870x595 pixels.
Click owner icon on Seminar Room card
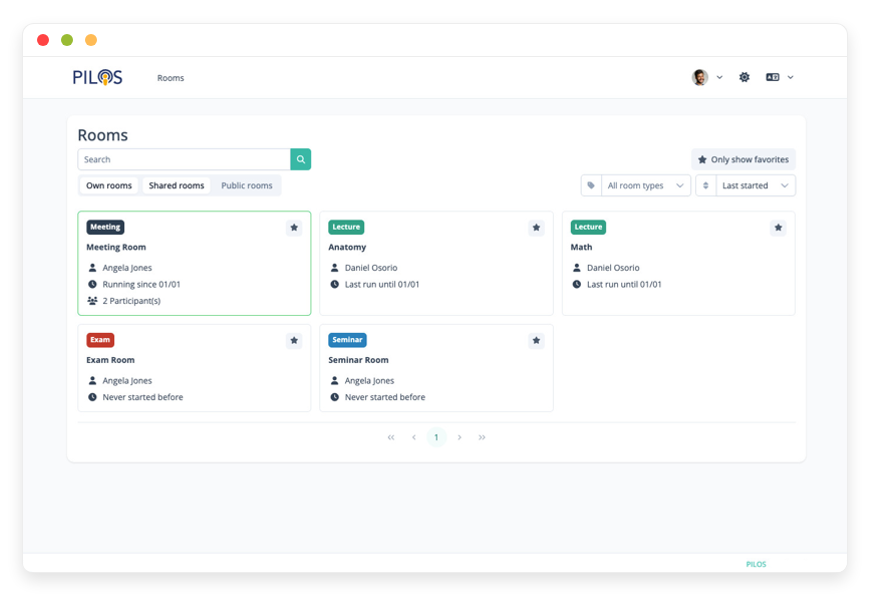[335, 381]
